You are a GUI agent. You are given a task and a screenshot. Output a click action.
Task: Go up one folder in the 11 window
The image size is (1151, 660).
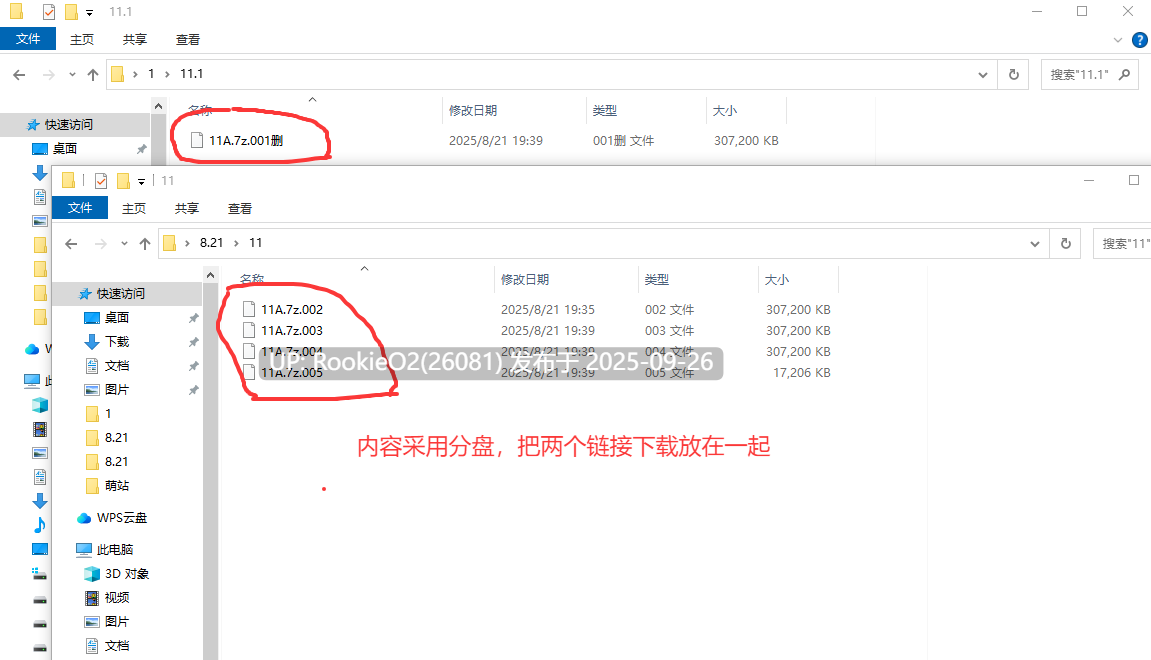coord(145,244)
